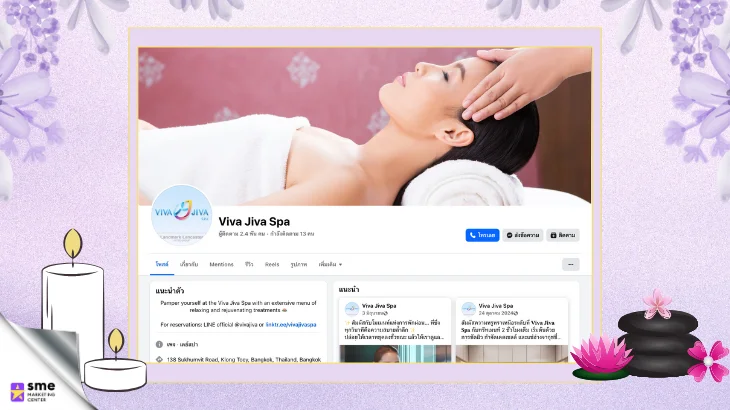The width and height of the screenshot is (730, 410).
Task: Click the Follow button with bookmark icon
Action: (563, 235)
